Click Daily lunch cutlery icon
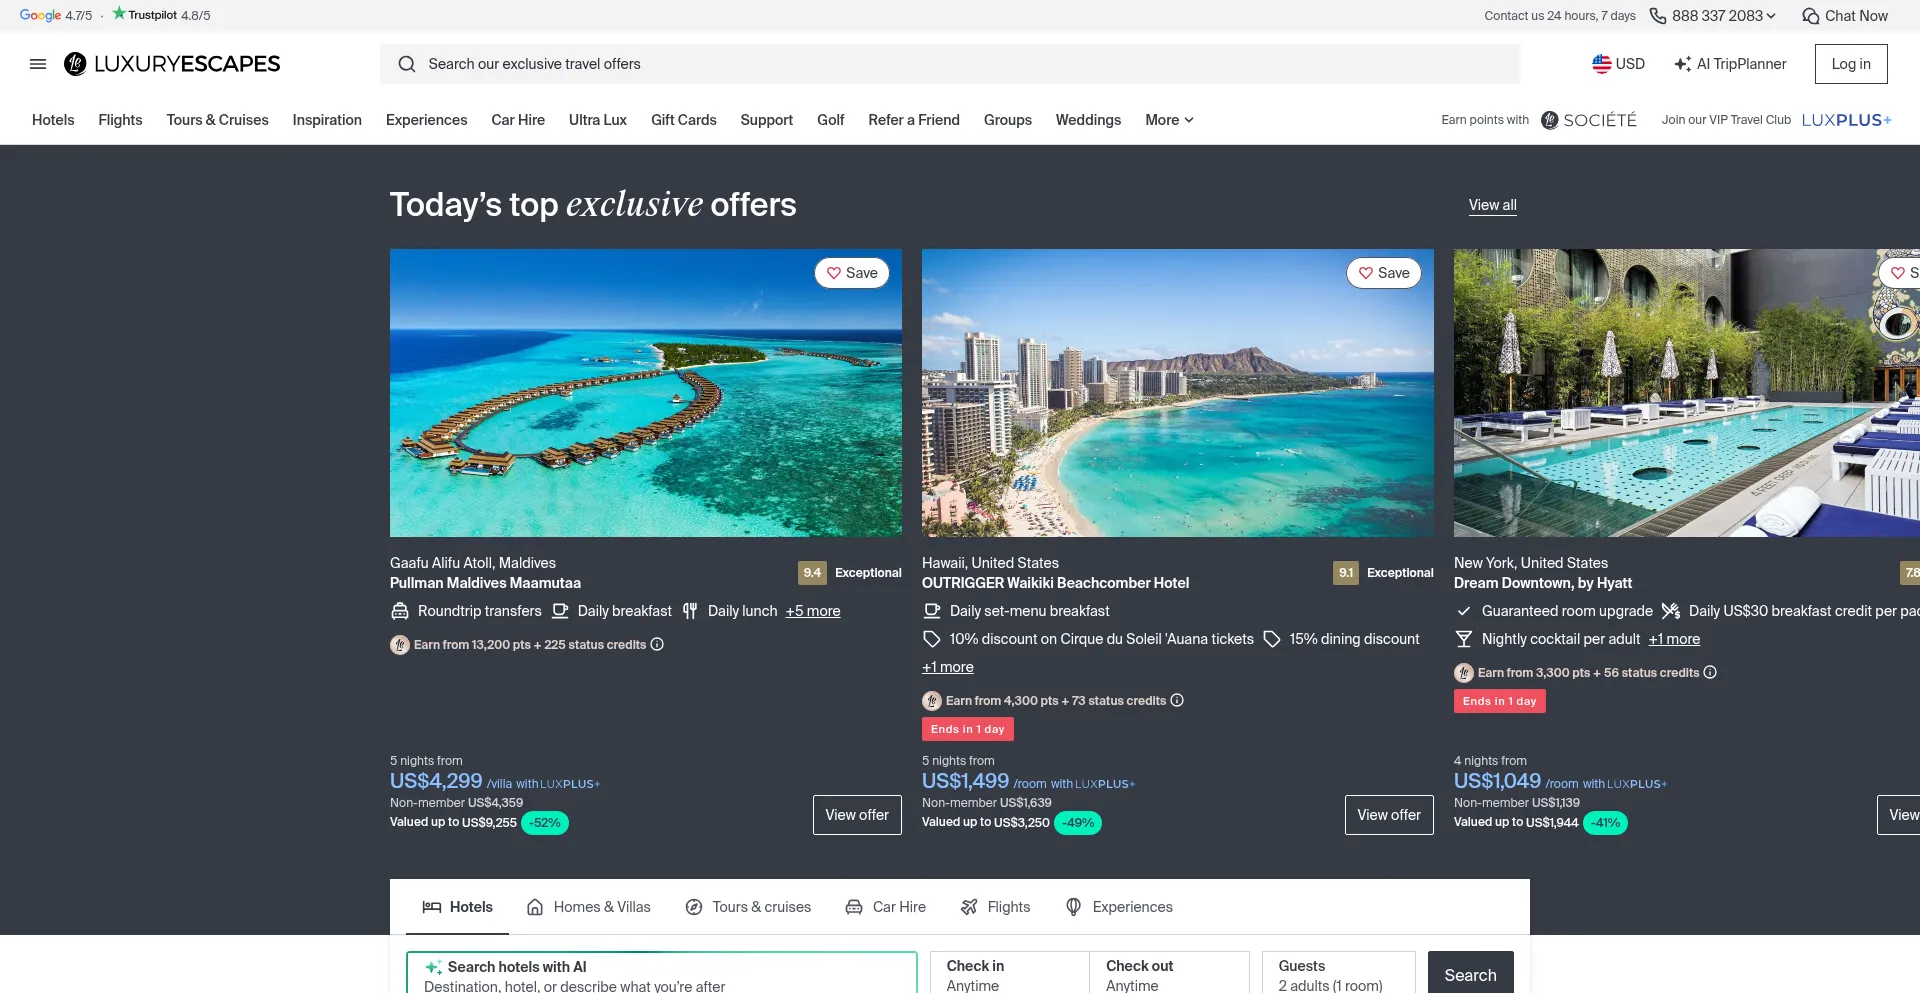This screenshot has height=993, width=1920. tap(690, 611)
